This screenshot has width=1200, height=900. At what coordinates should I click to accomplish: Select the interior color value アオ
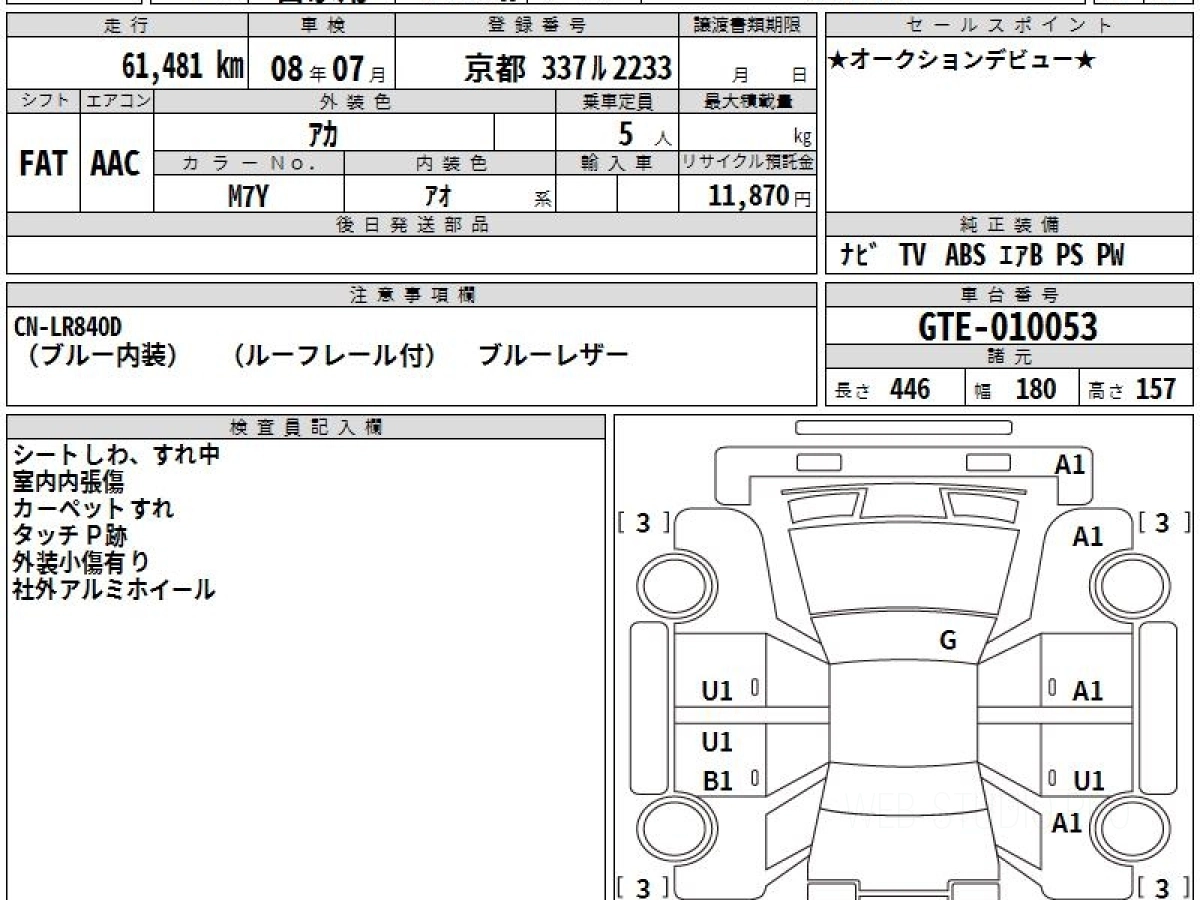pyautogui.click(x=438, y=196)
